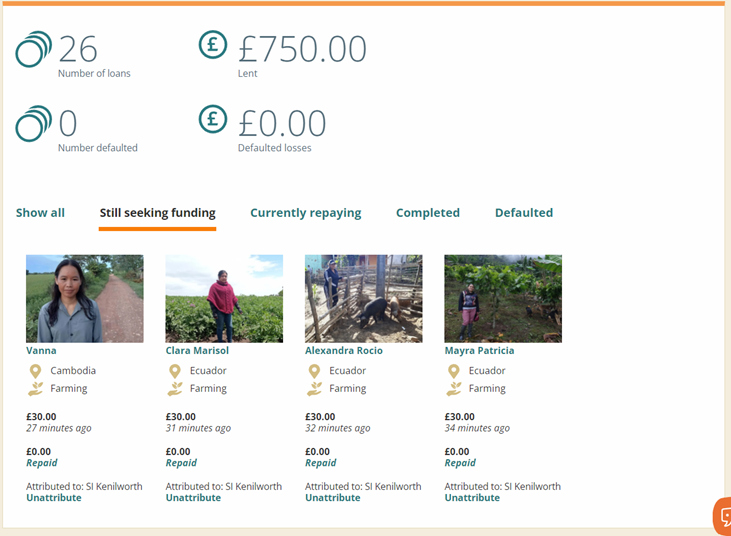The width and height of the screenshot is (731, 536).
Task: Click the Still seeking funding tab
Action: pos(157,213)
